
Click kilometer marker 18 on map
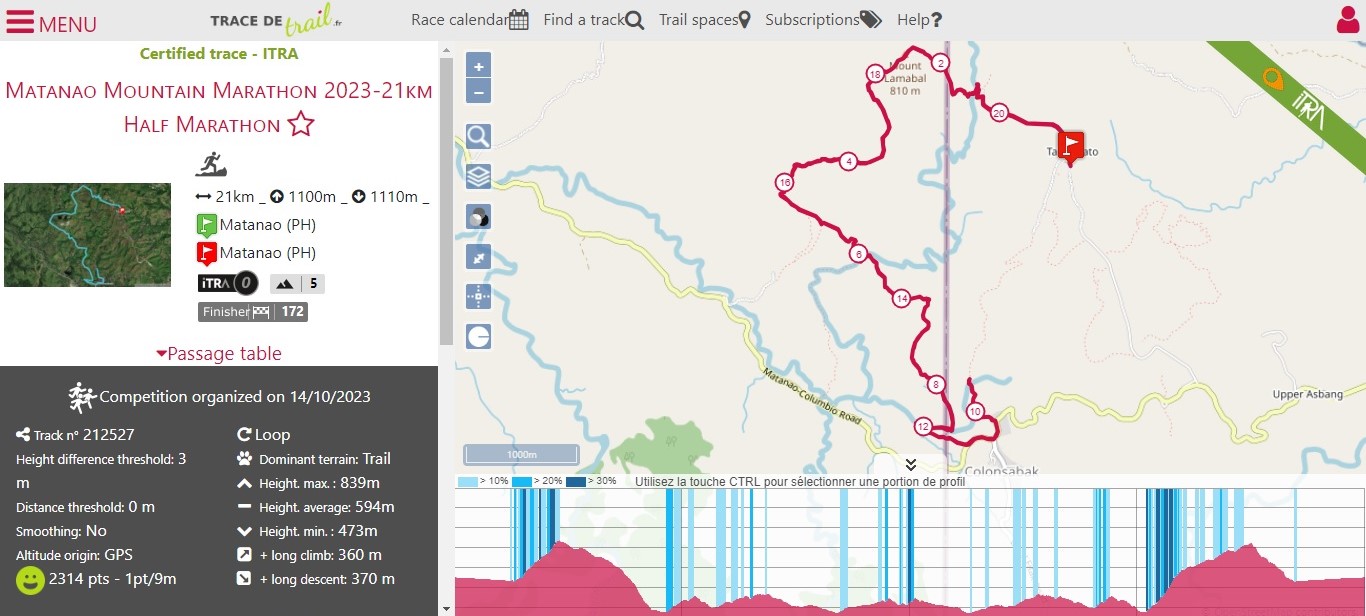[875, 74]
